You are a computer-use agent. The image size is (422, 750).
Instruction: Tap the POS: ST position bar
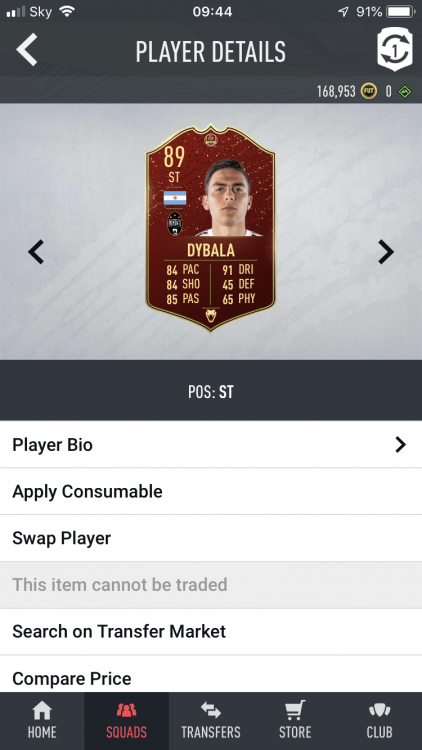(x=211, y=392)
